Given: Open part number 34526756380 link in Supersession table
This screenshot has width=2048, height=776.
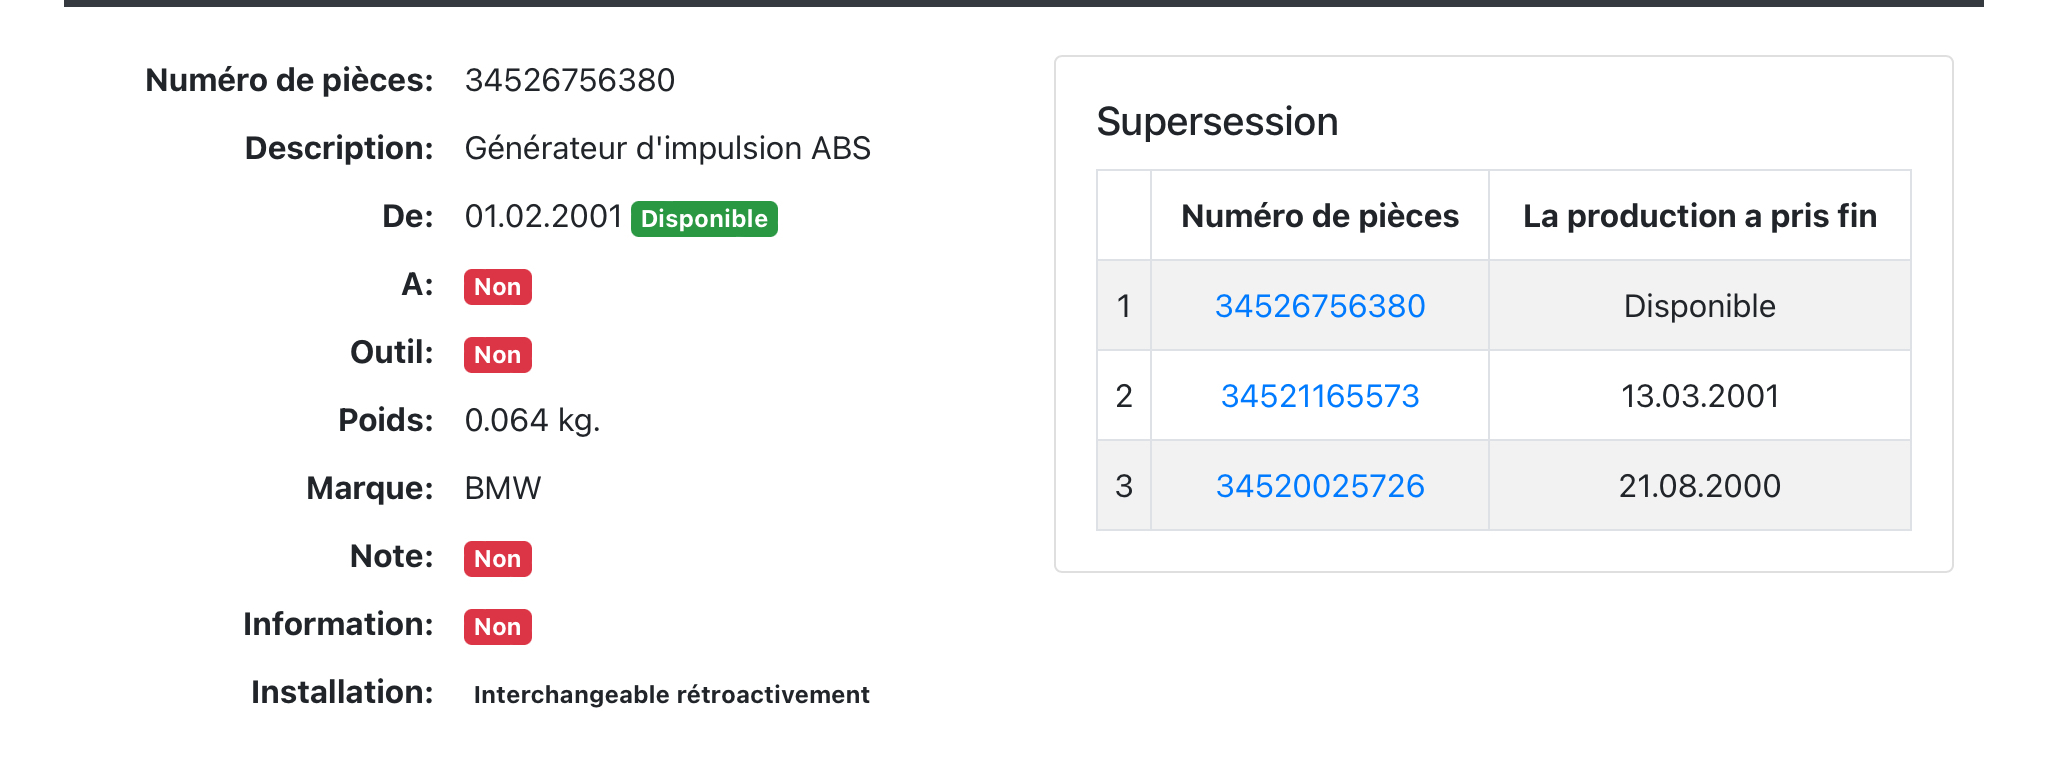Looking at the screenshot, I should pos(1319,306).
